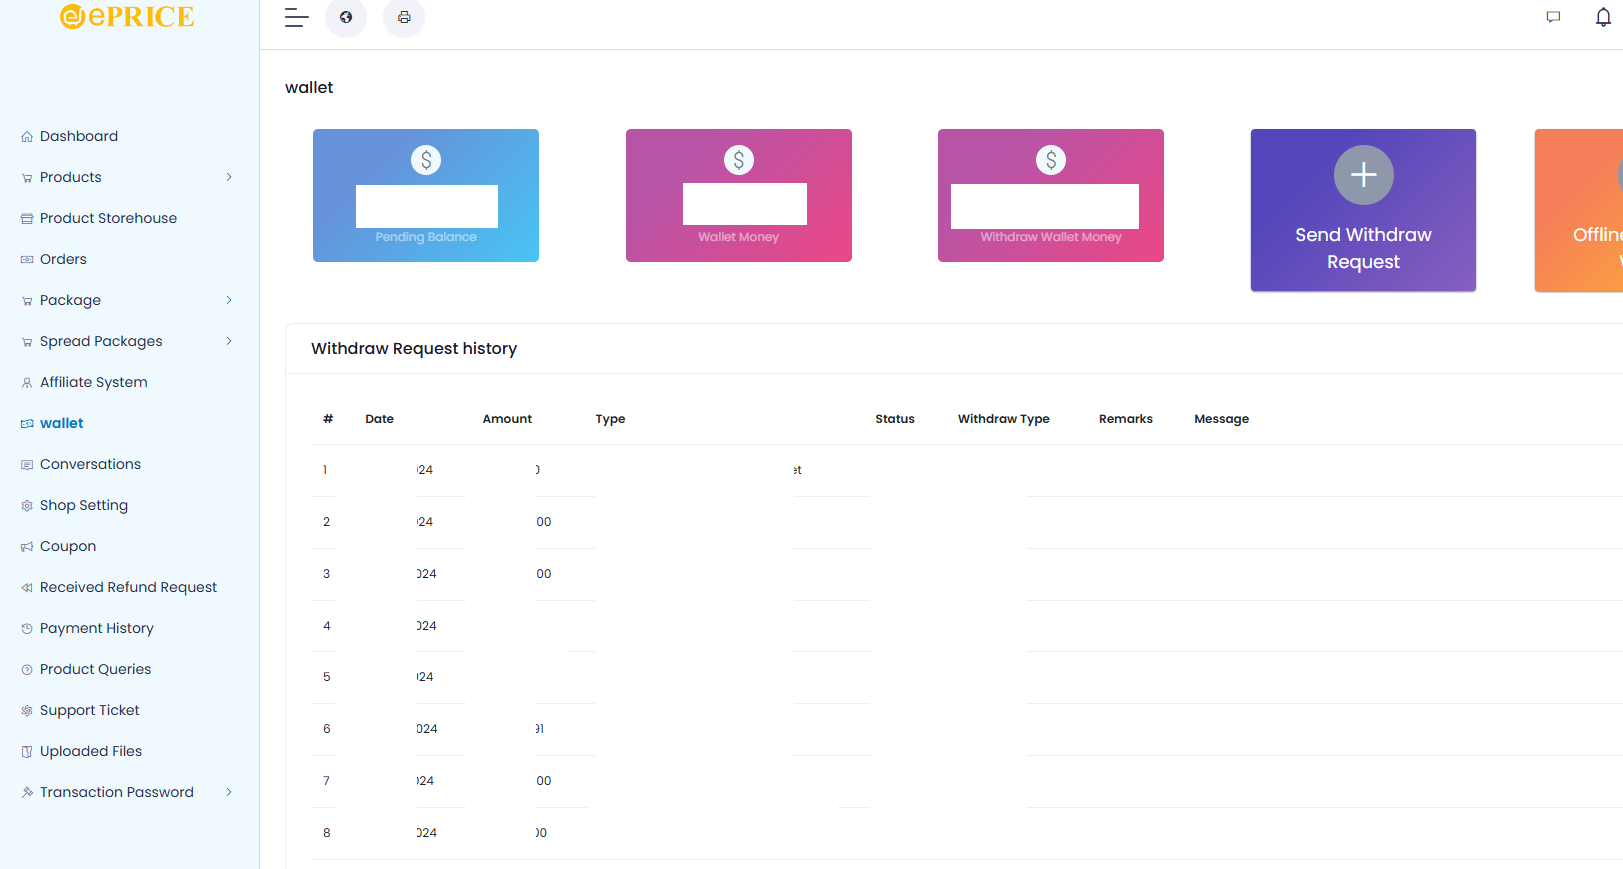Click the Withdraw Wallet Money card

(1051, 195)
